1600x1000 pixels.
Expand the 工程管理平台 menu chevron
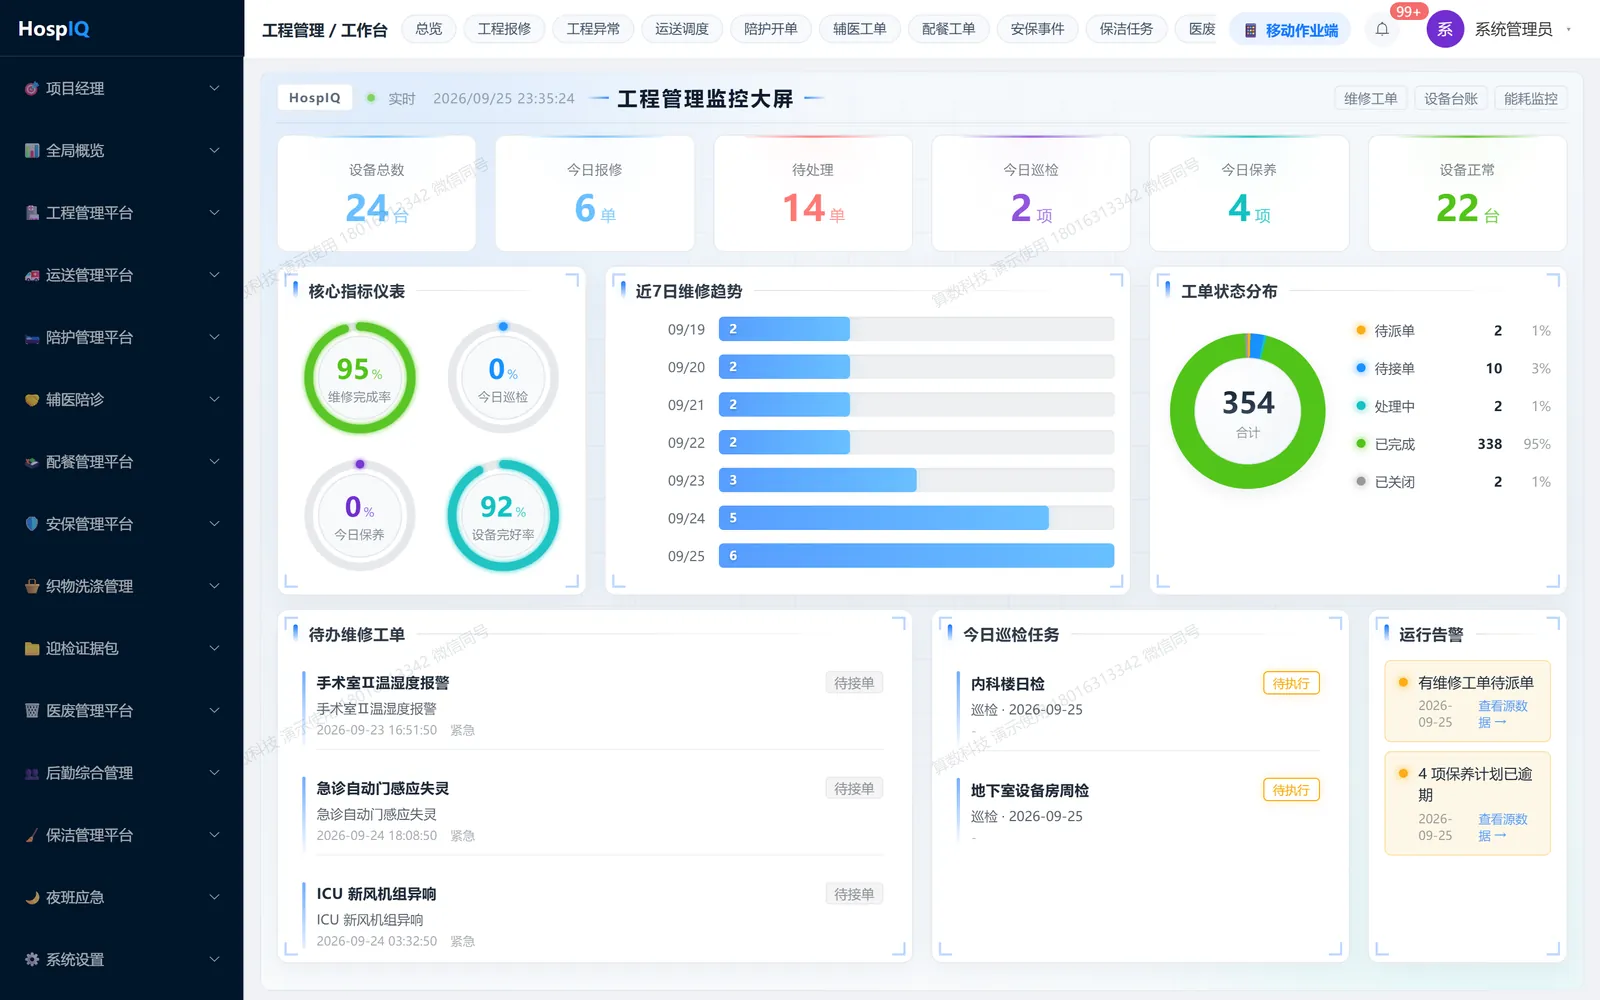[x=214, y=213]
